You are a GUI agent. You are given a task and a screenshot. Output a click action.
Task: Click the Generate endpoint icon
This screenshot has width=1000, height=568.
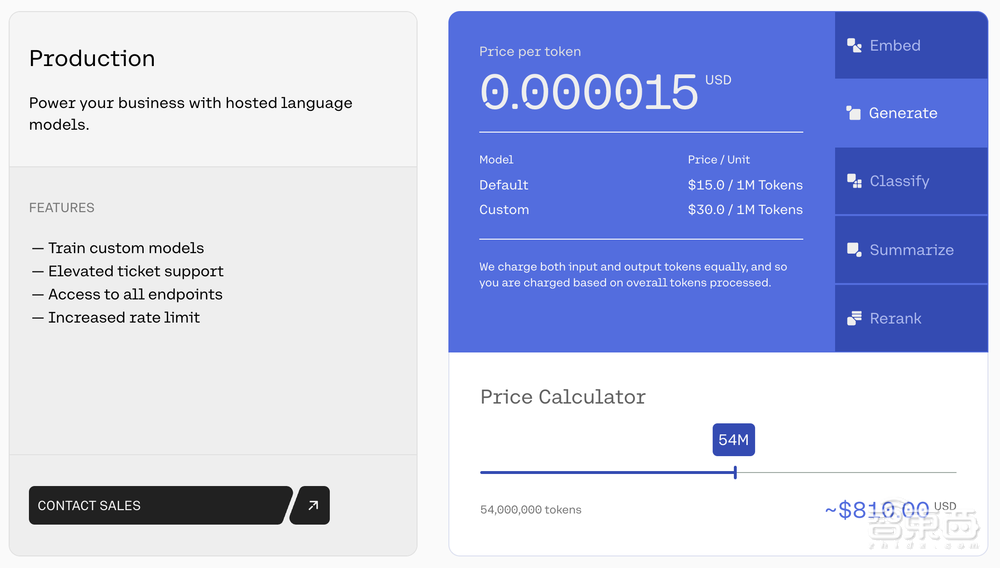854,113
